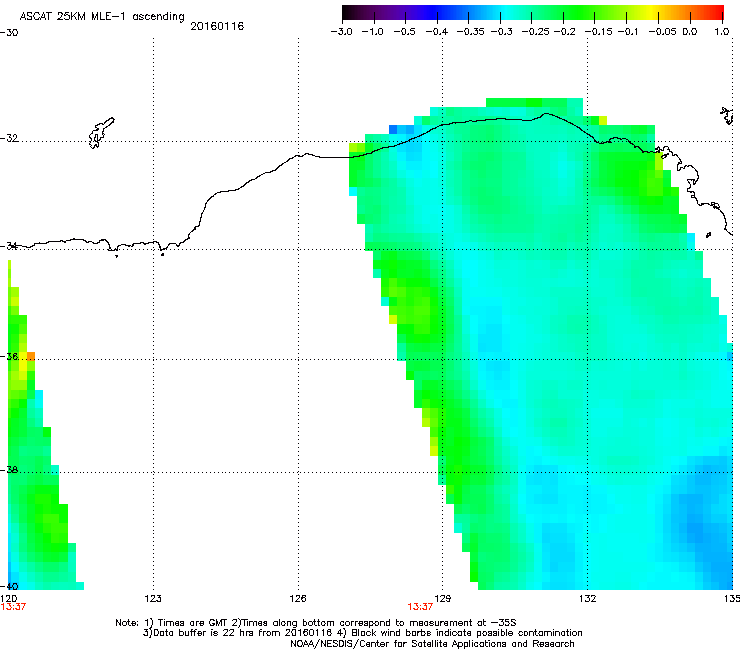Click the NOAA/NESDIS credit line
The width and height of the screenshot is (740, 650).
pyautogui.click(x=432, y=644)
